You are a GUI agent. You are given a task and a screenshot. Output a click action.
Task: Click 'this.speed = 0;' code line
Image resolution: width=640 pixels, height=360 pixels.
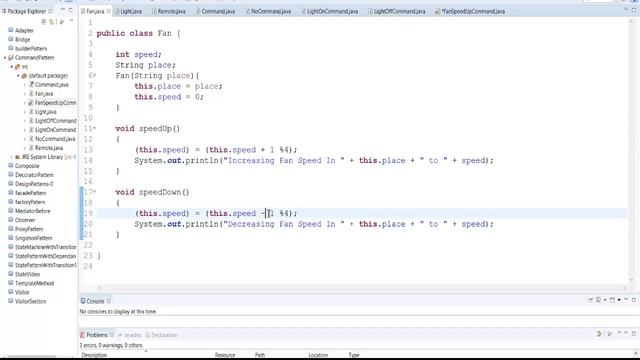pos(169,97)
